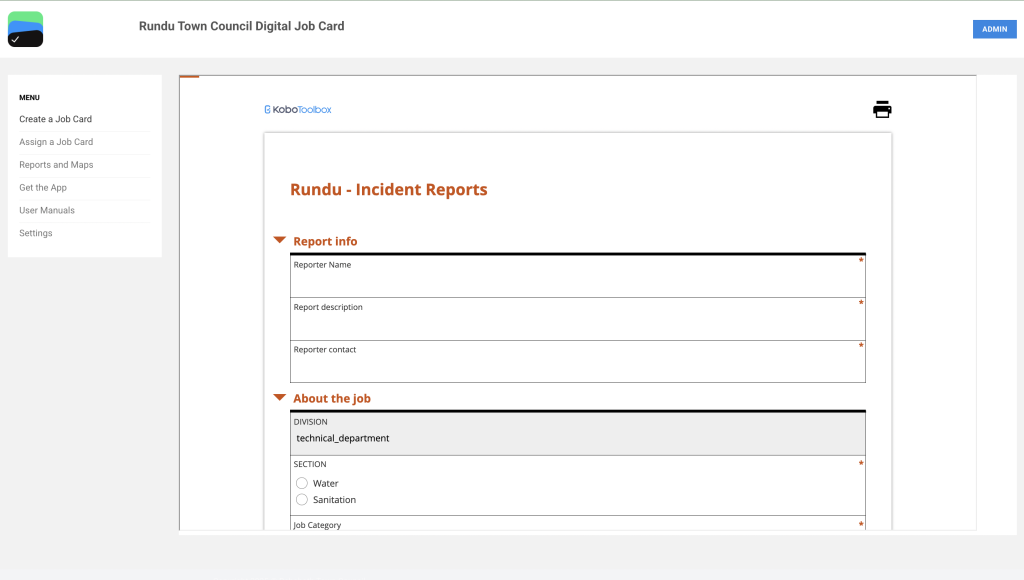Open the Get the App page
1024x580 pixels.
43,188
